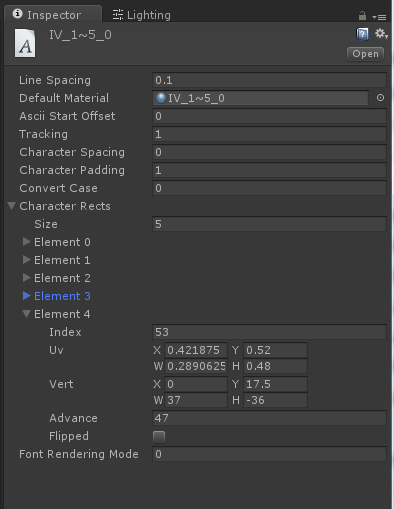Collapse the Character Rects array

click(x=12, y=206)
